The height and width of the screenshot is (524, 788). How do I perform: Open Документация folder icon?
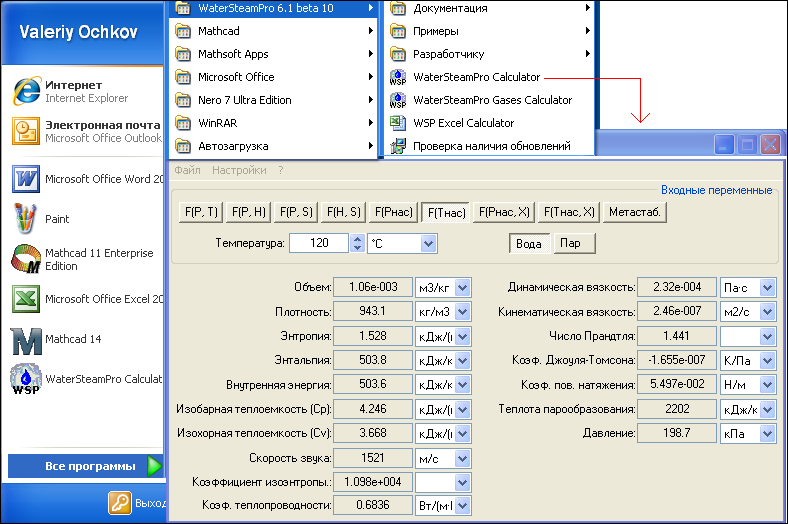tap(398, 8)
